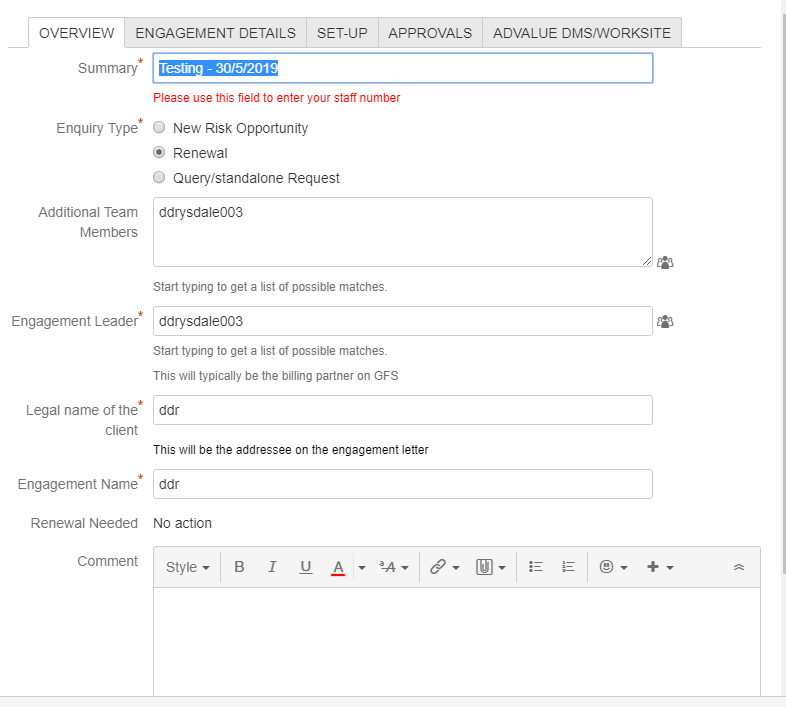Select the Renewal radio button
Screen dimensions: 786x707
coord(159,152)
